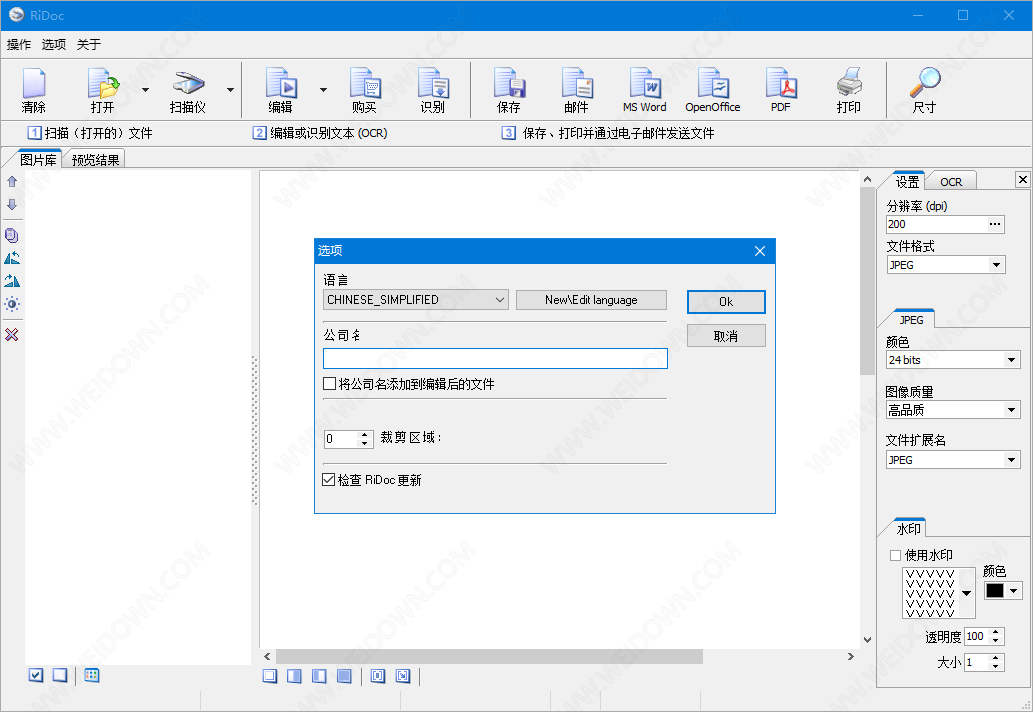This screenshot has height=712, width=1033.
Task: Click the deselect all images icon
Action: coord(60,675)
